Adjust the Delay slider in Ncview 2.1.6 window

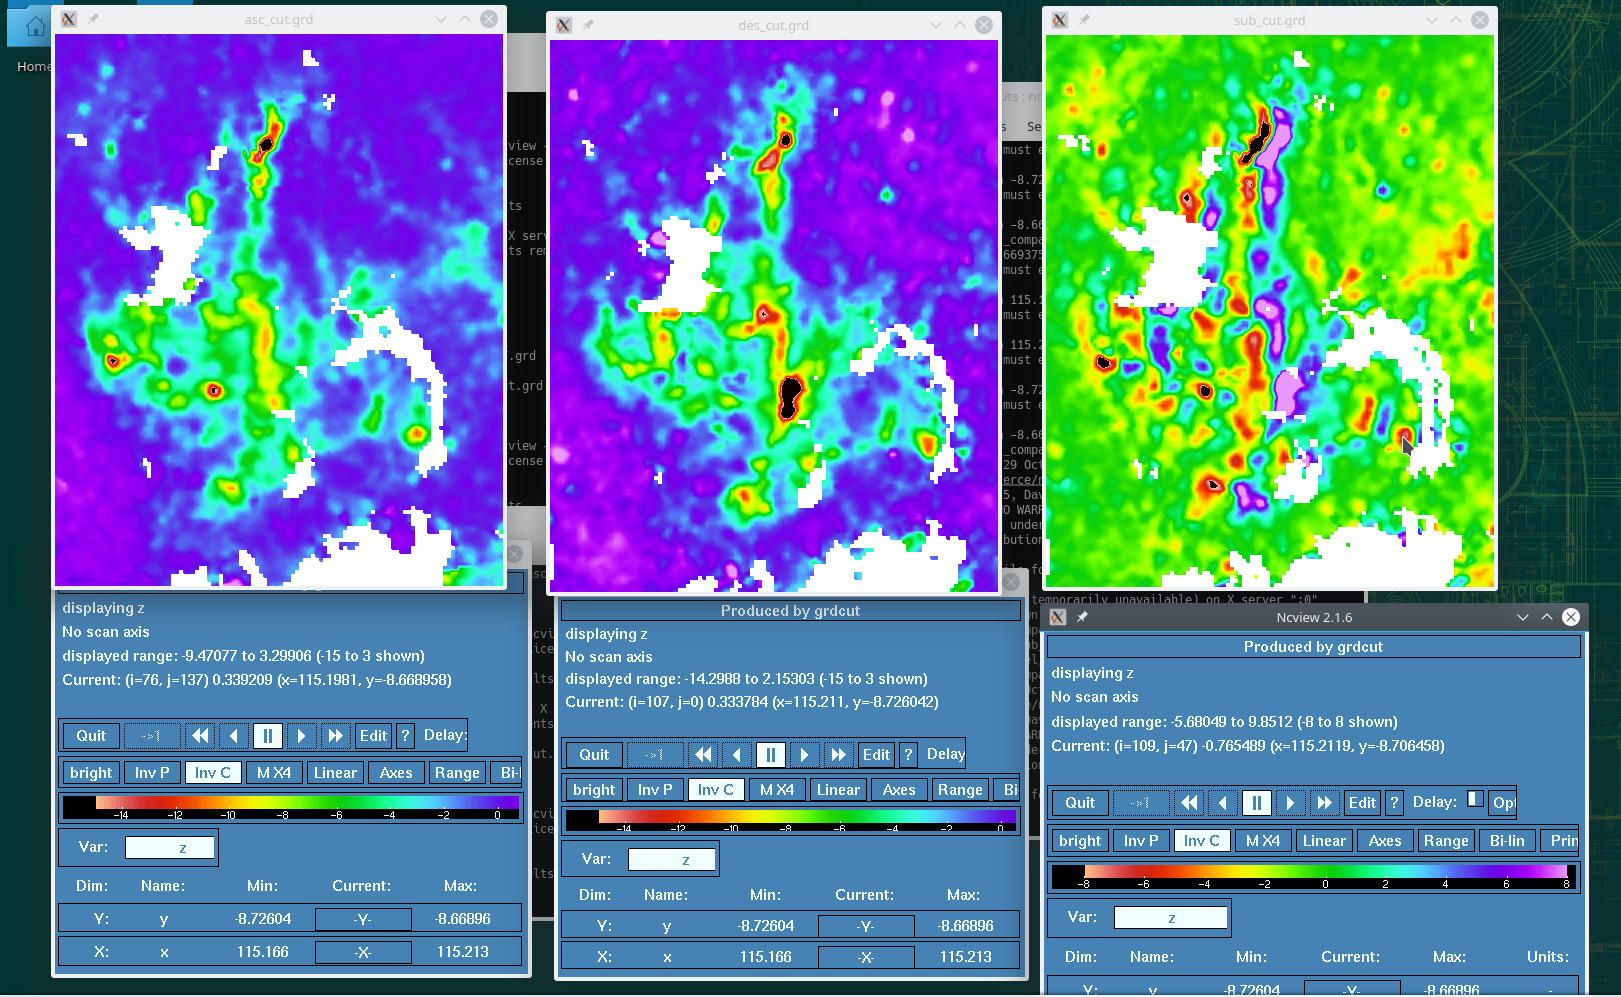(x=1475, y=799)
